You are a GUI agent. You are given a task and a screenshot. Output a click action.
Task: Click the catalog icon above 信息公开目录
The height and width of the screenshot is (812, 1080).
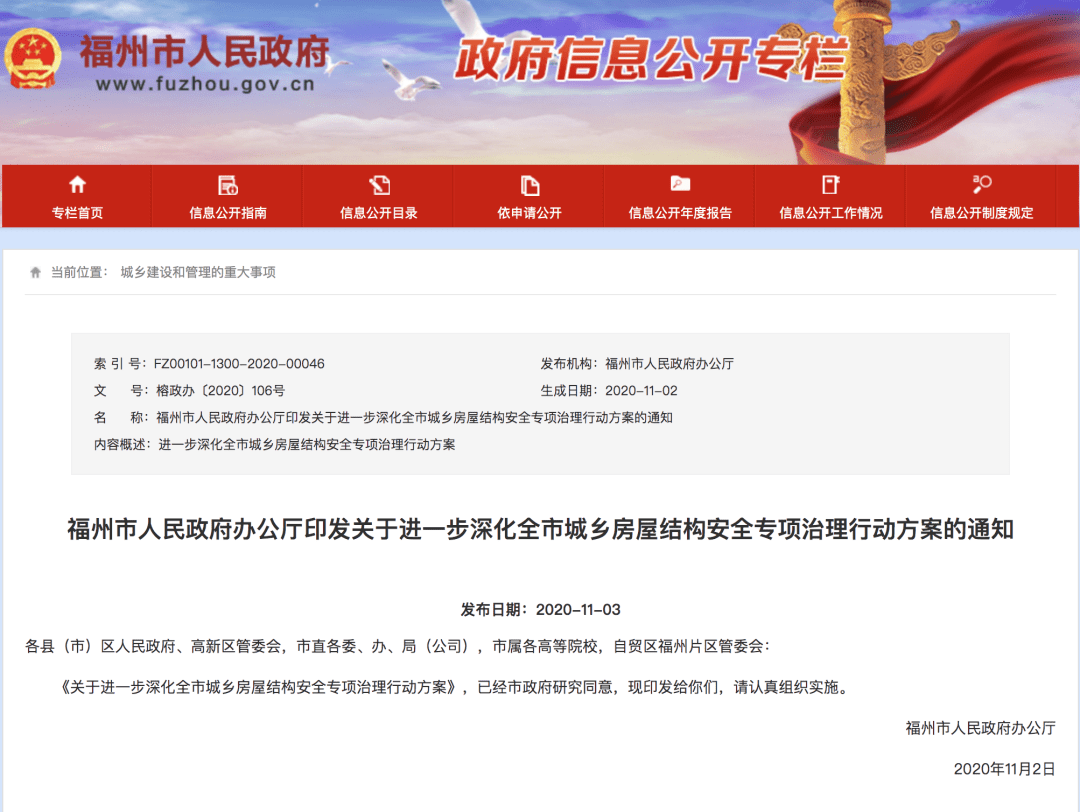coord(379,185)
